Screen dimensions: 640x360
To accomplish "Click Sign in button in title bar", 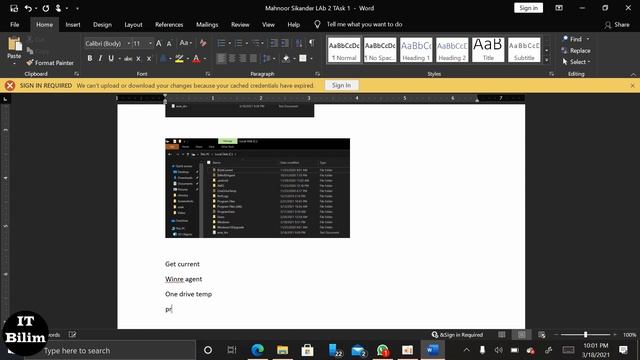I will 528,8.
